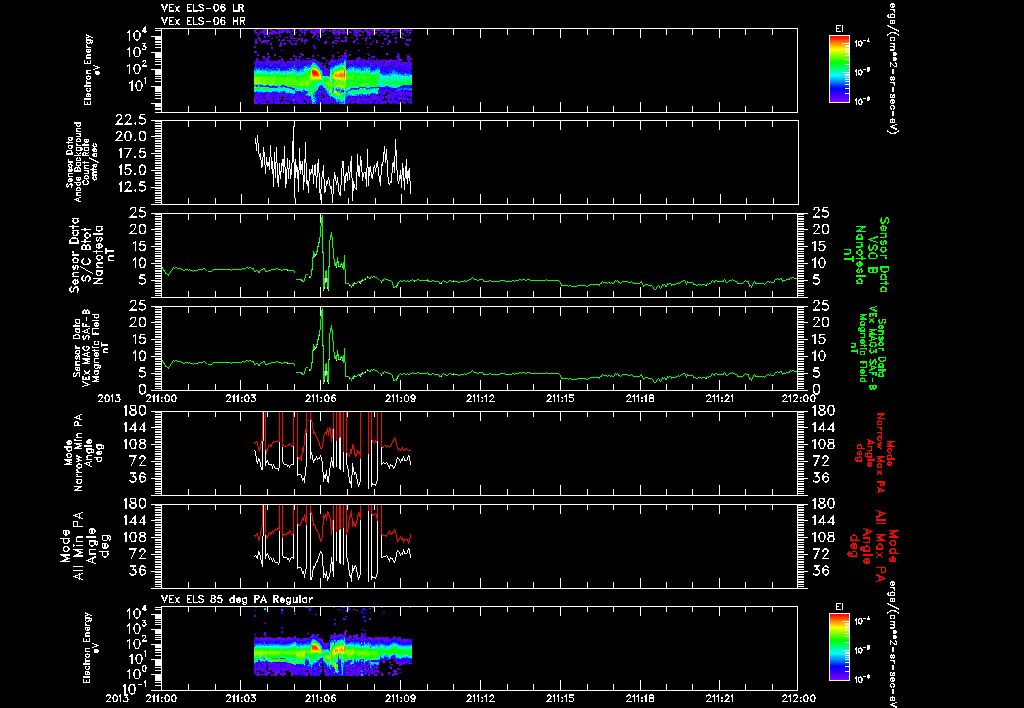This screenshot has height=708, width=1024.
Task: Click "211:03" on the middle time axis
Action: pos(241,398)
